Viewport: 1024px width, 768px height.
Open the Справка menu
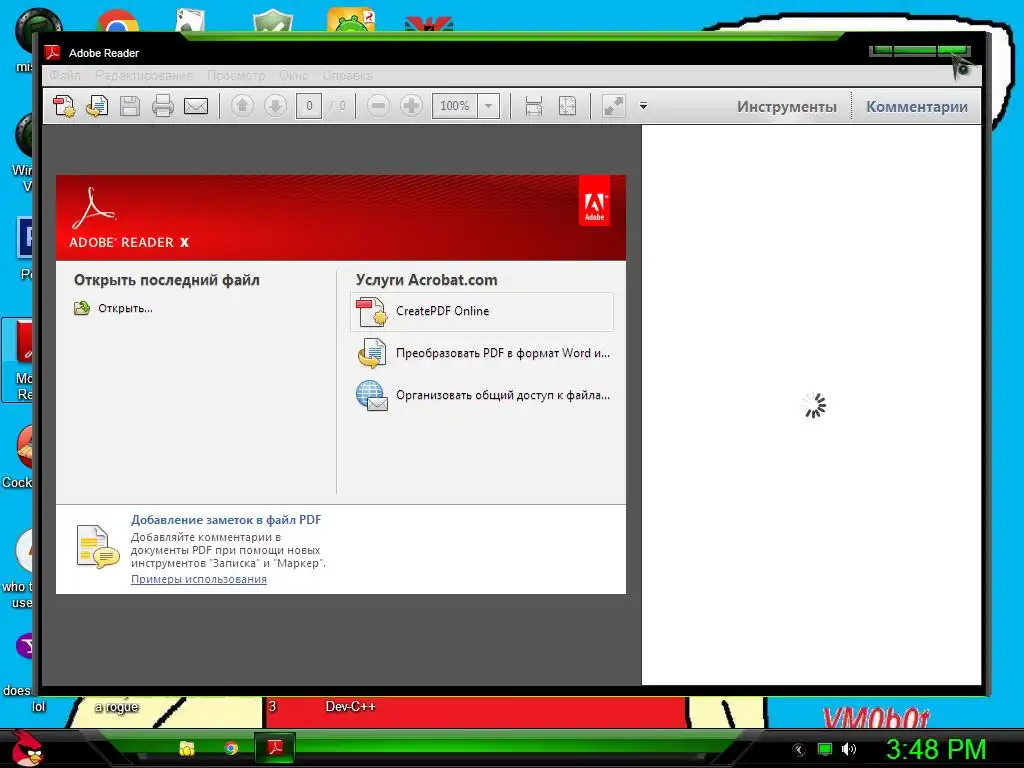[347, 76]
